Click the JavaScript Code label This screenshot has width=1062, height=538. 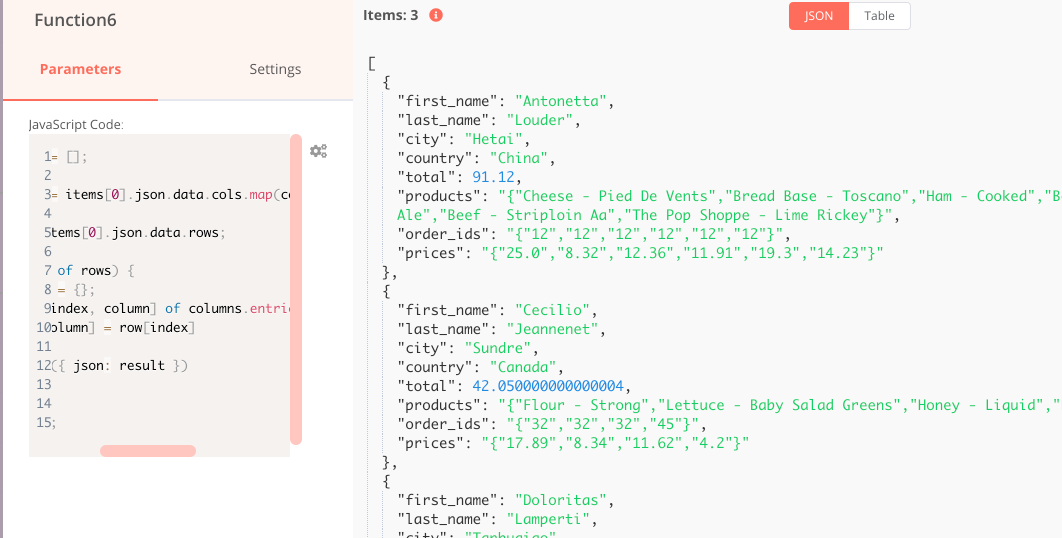(x=76, y=125)
